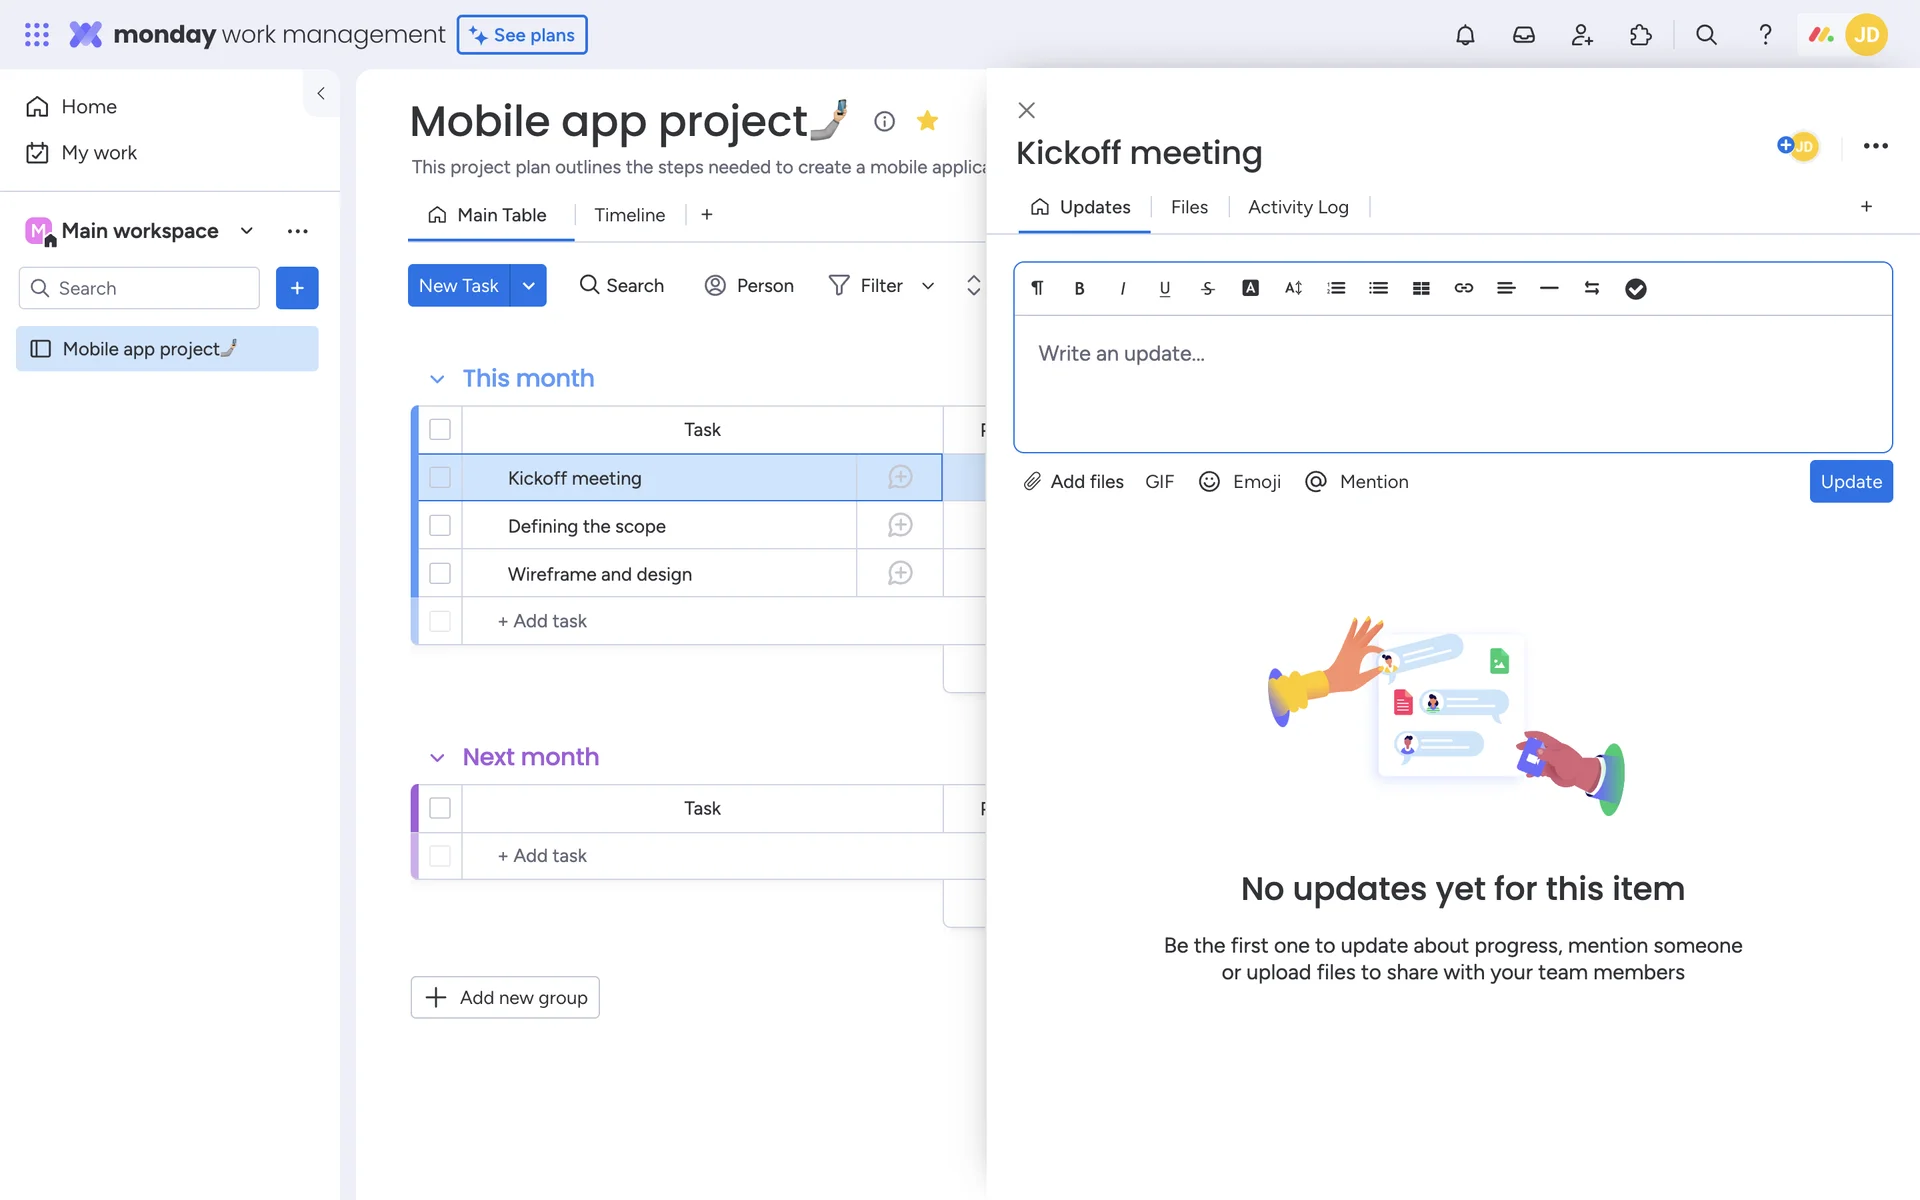Select the Defining the scope checkbox

point(440,526)
